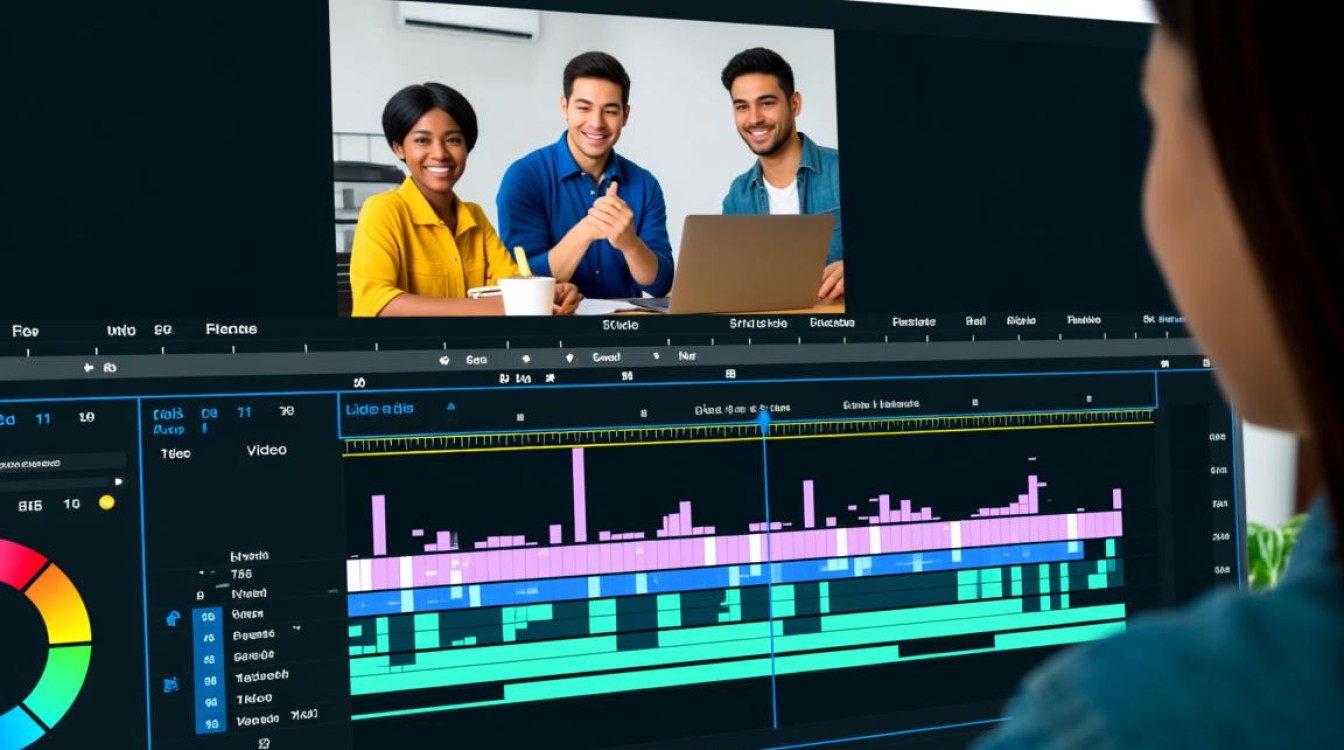The image size is (1344, 750).
Task: Expand the triangle beside 'Lide a die'
Action: tap(450, 406)
